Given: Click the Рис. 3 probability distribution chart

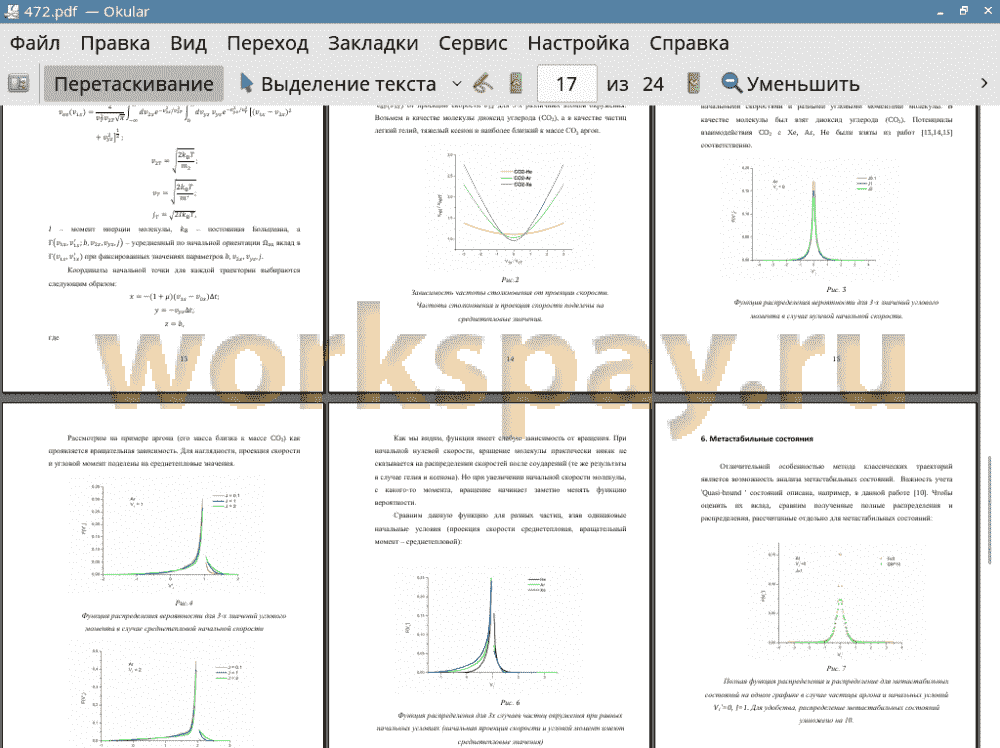Looking at the screenshot, I should coord(806,220).
